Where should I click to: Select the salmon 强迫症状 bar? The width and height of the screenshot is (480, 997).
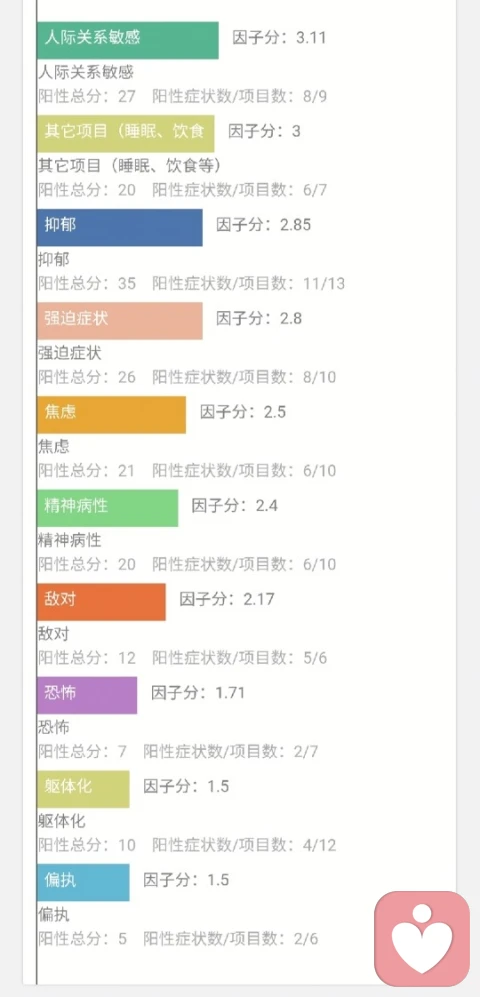click(x=120, y=320)
